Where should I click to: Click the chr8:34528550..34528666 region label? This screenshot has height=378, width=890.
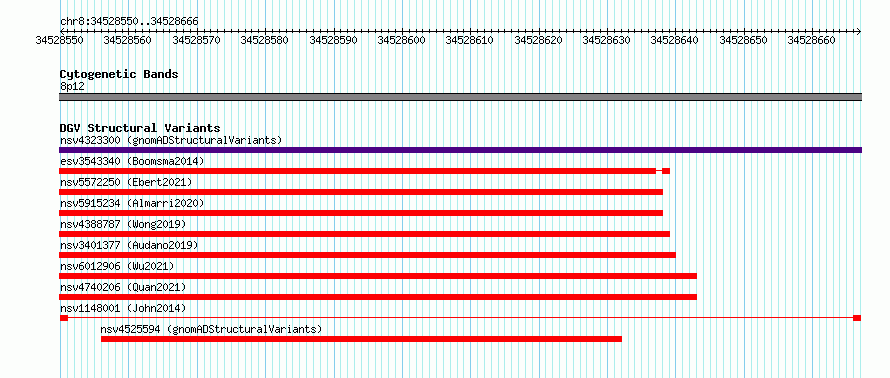coord(129,22)
